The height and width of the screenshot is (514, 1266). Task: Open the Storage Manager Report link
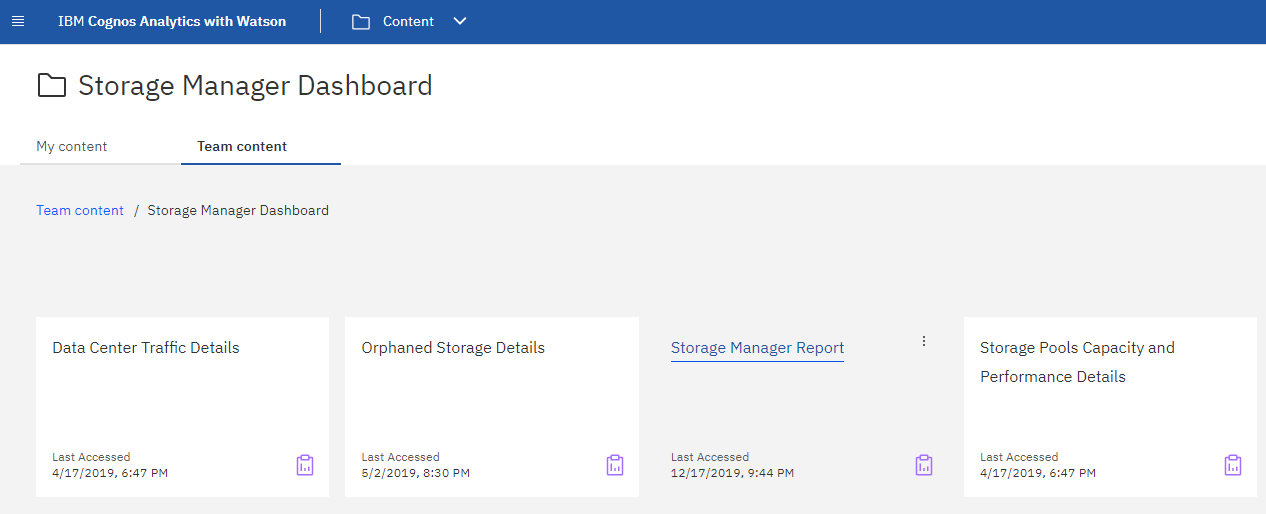tap(757, 348)
